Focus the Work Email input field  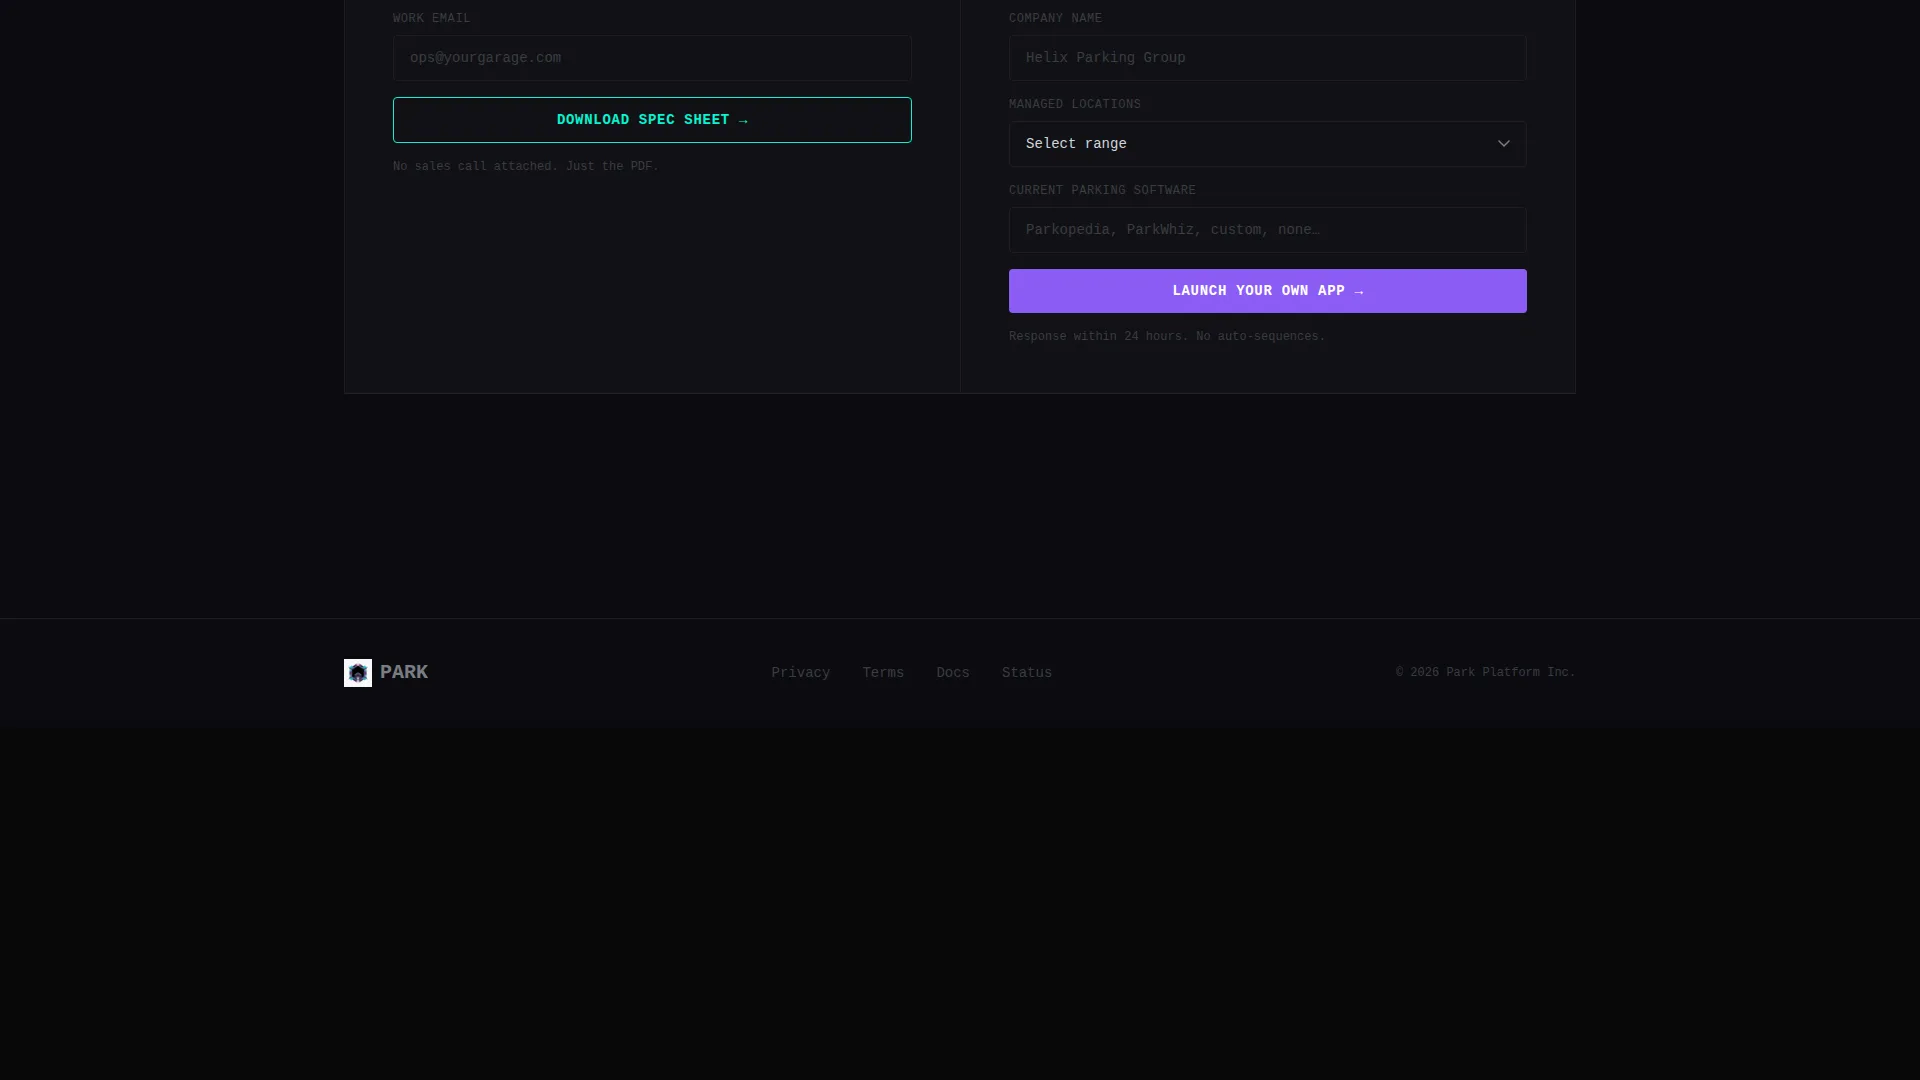(x=652, y=58)
